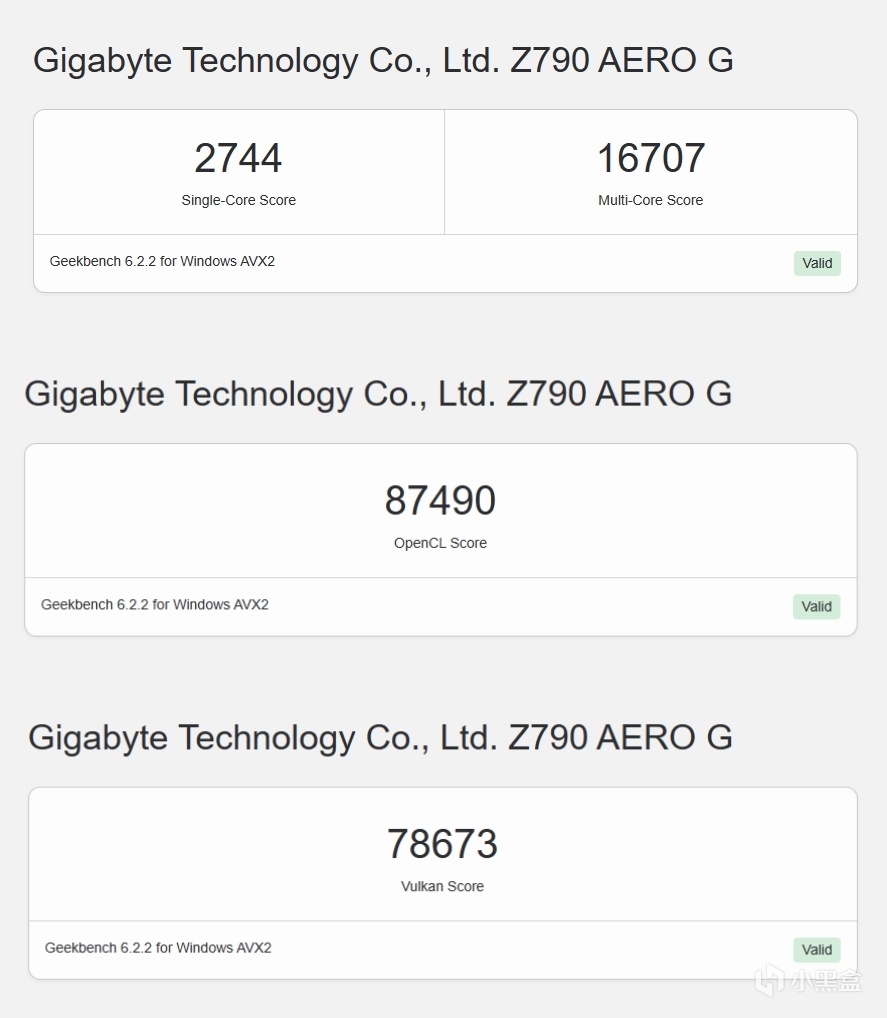Click the 小黑盒 watermark text

[825, 981]
